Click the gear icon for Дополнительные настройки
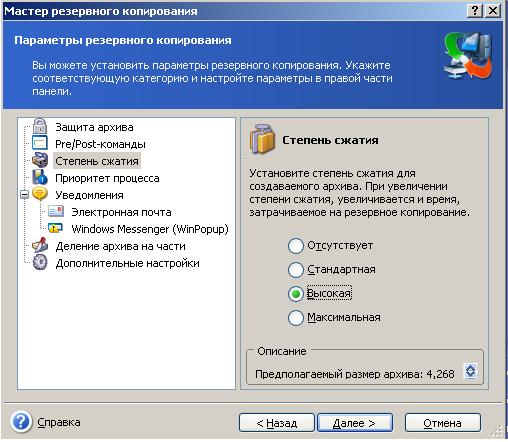The height and width of the screenshot is (442, 508). click(40, 262)
